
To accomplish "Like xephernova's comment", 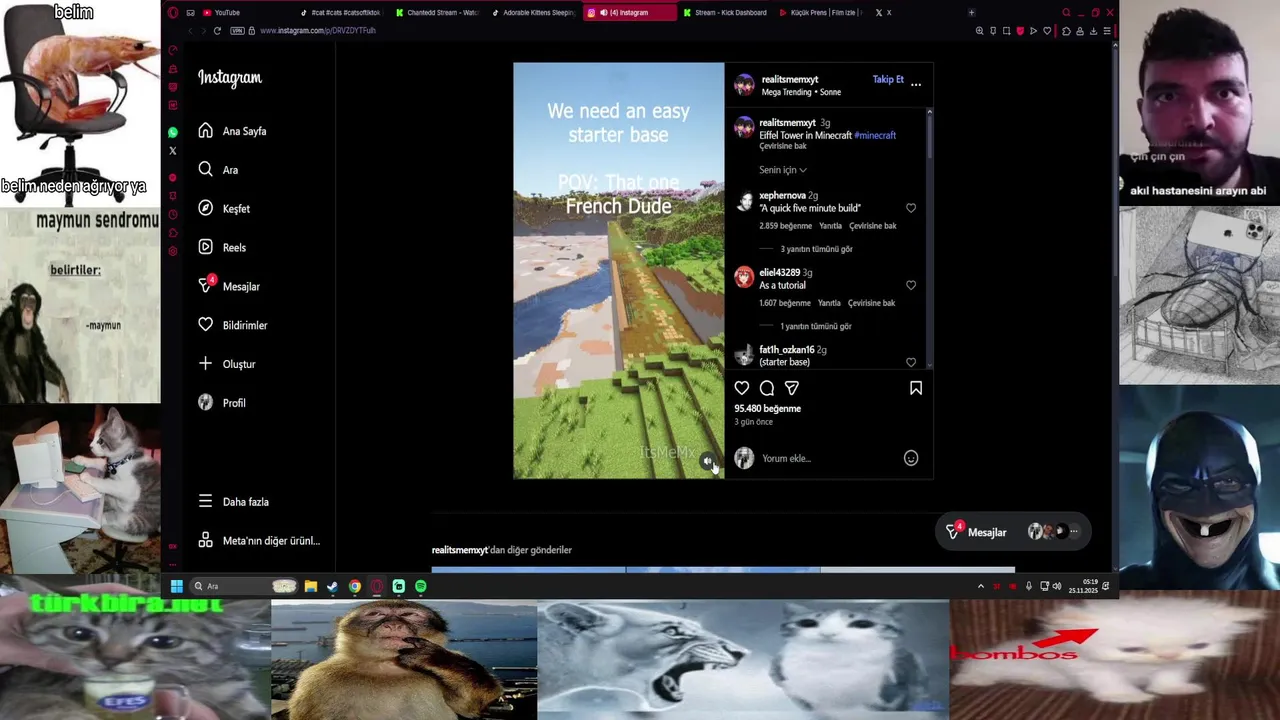I will [911, 208].
